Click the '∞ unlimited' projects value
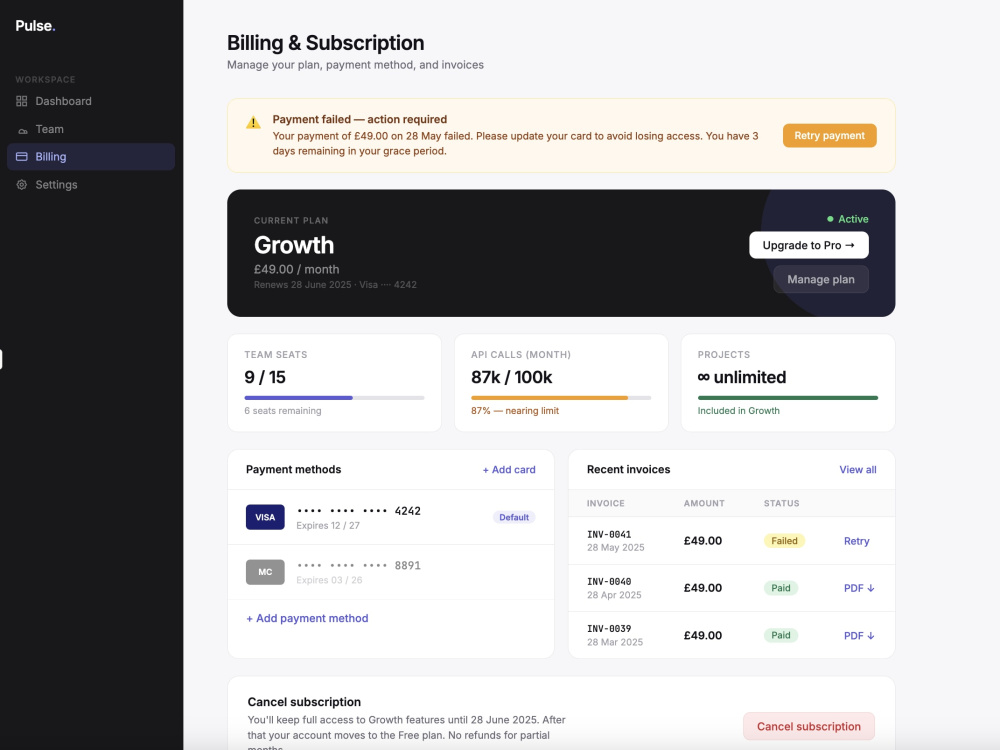 (742, 377)
